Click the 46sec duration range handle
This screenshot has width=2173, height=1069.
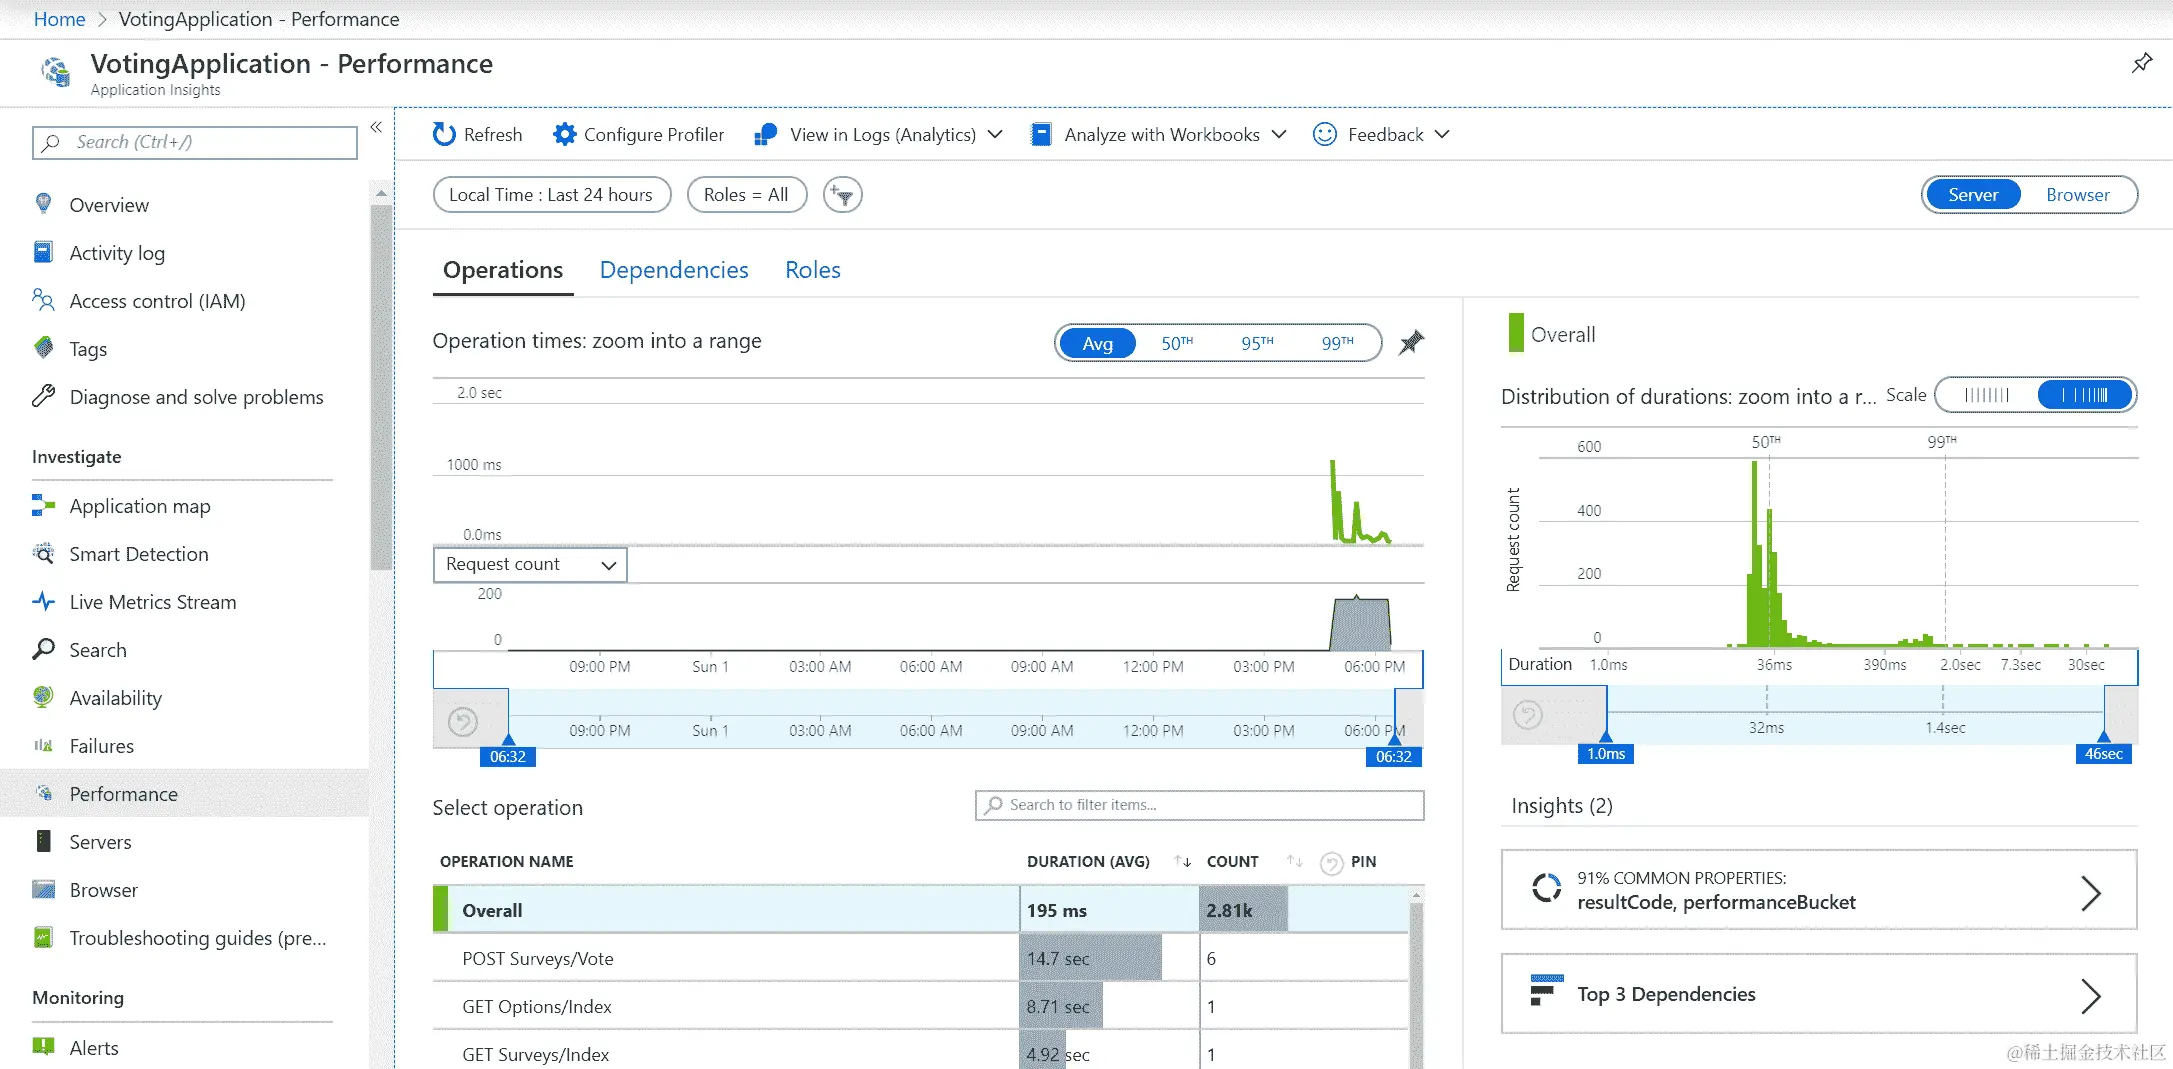click(2103, 753)
